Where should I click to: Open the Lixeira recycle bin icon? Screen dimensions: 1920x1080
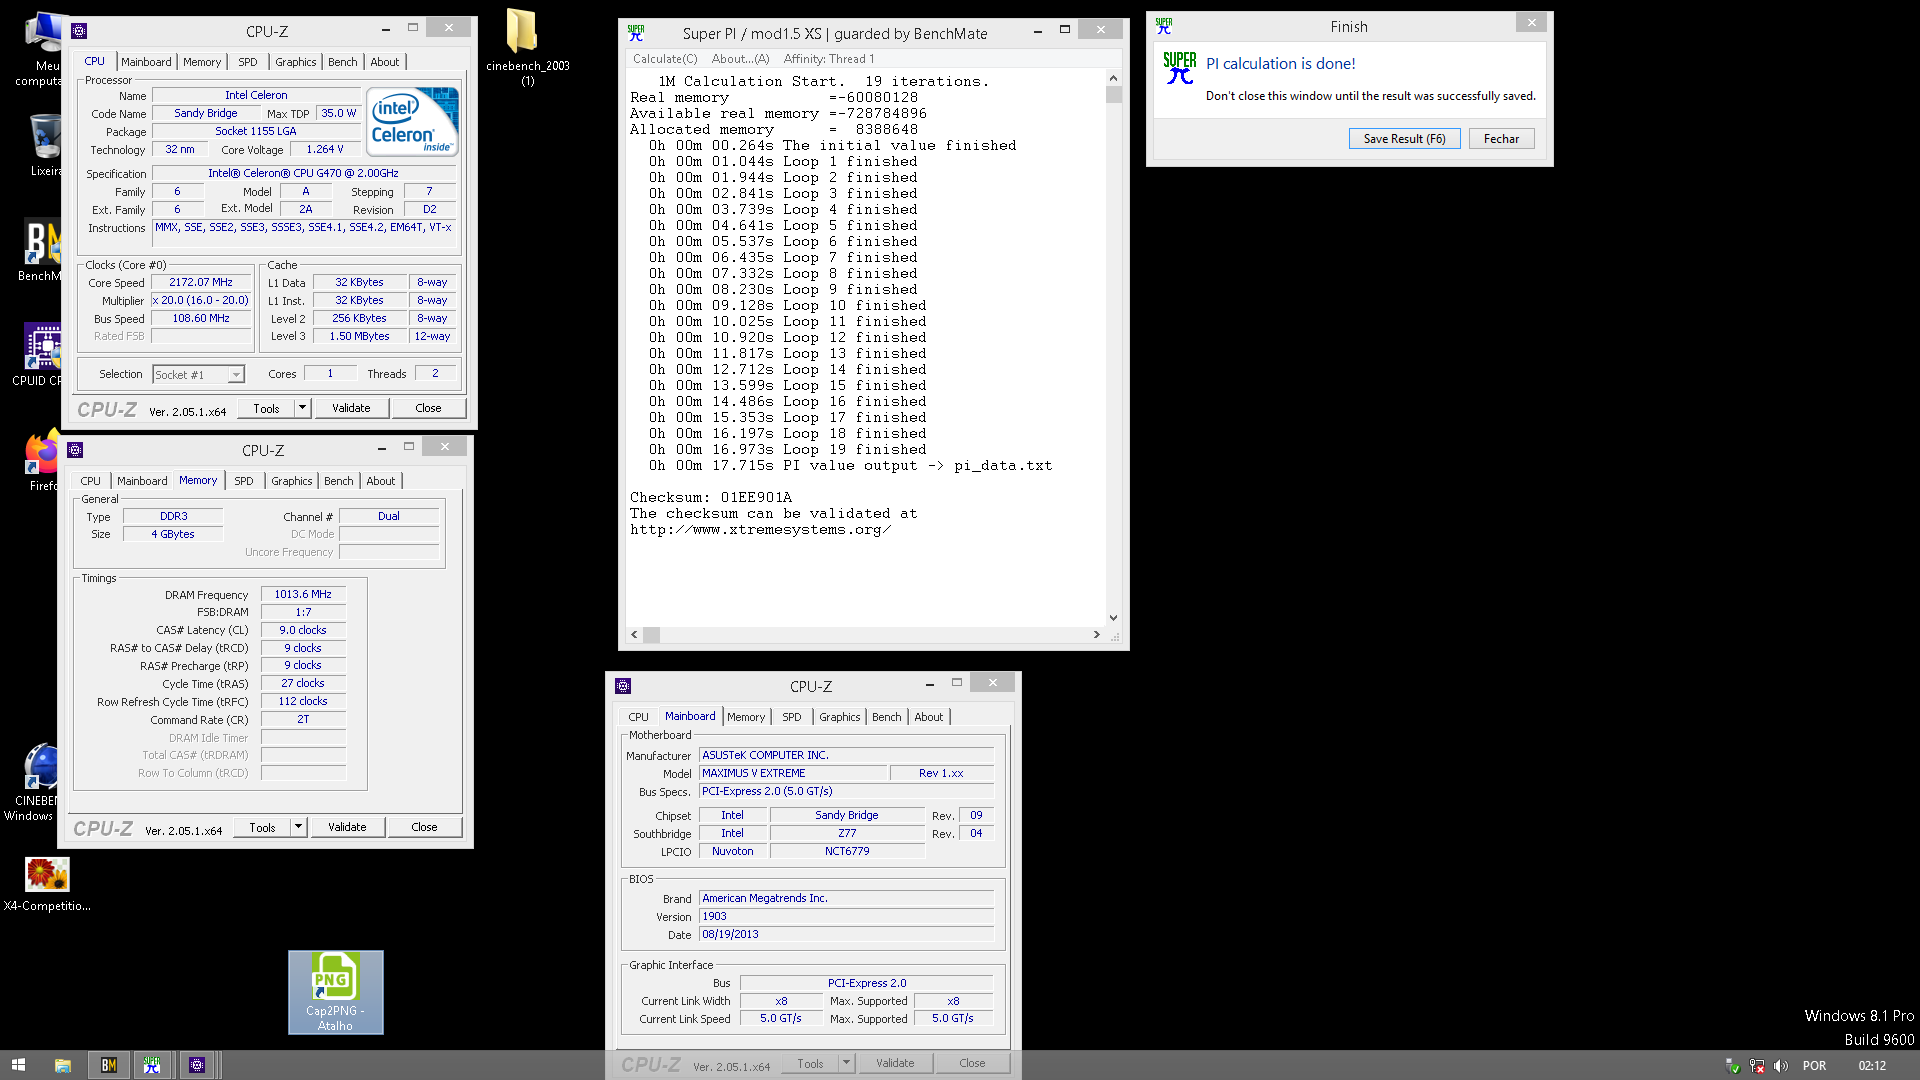point(44,145)
